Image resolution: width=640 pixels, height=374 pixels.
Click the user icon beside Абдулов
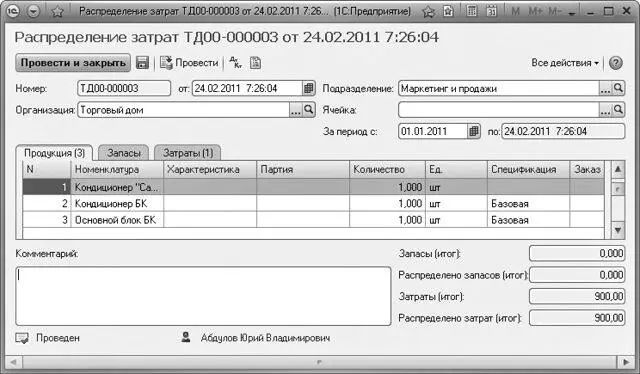(186, 337)
